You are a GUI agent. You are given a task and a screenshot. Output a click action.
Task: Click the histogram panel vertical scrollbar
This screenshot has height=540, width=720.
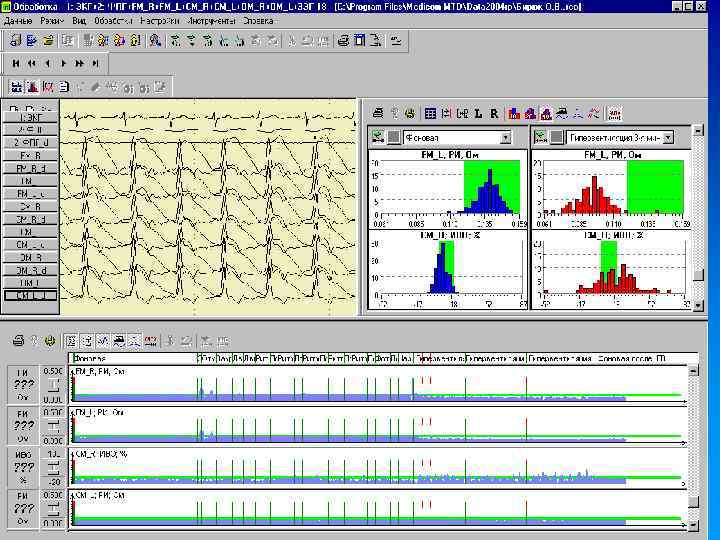pos(697,220)
